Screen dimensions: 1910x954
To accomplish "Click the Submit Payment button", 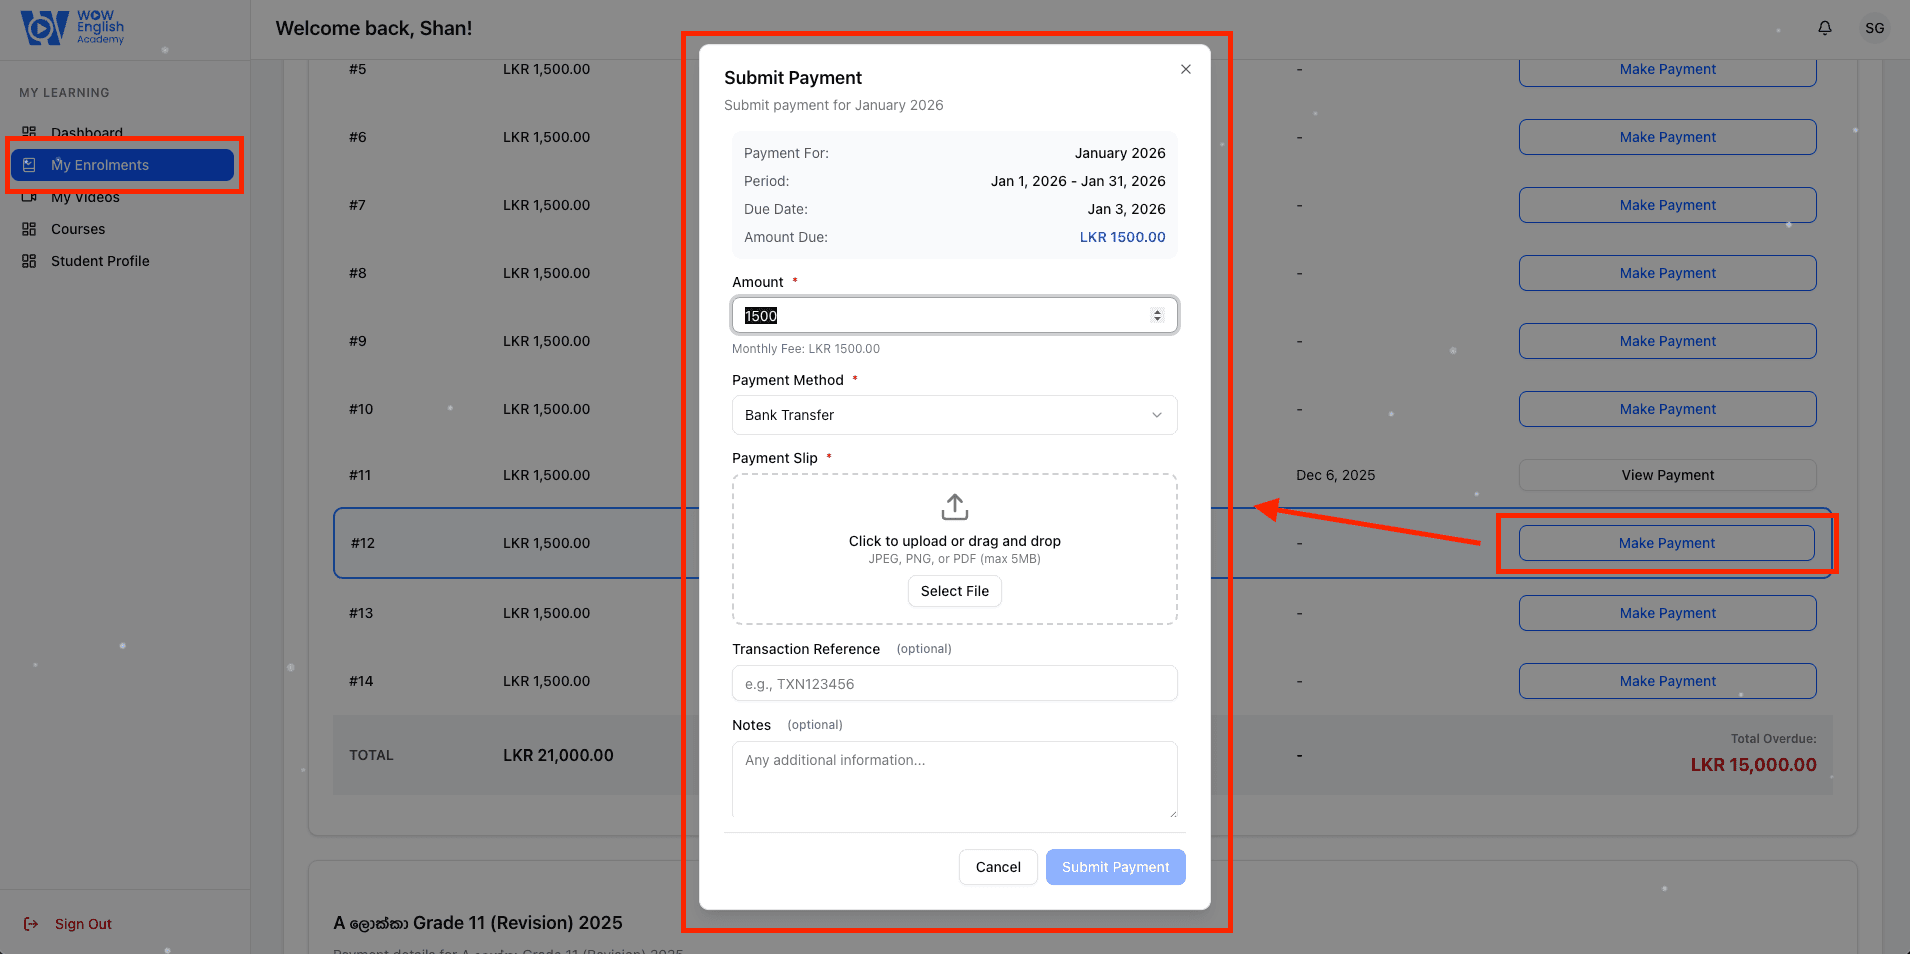I will 1115,867.
